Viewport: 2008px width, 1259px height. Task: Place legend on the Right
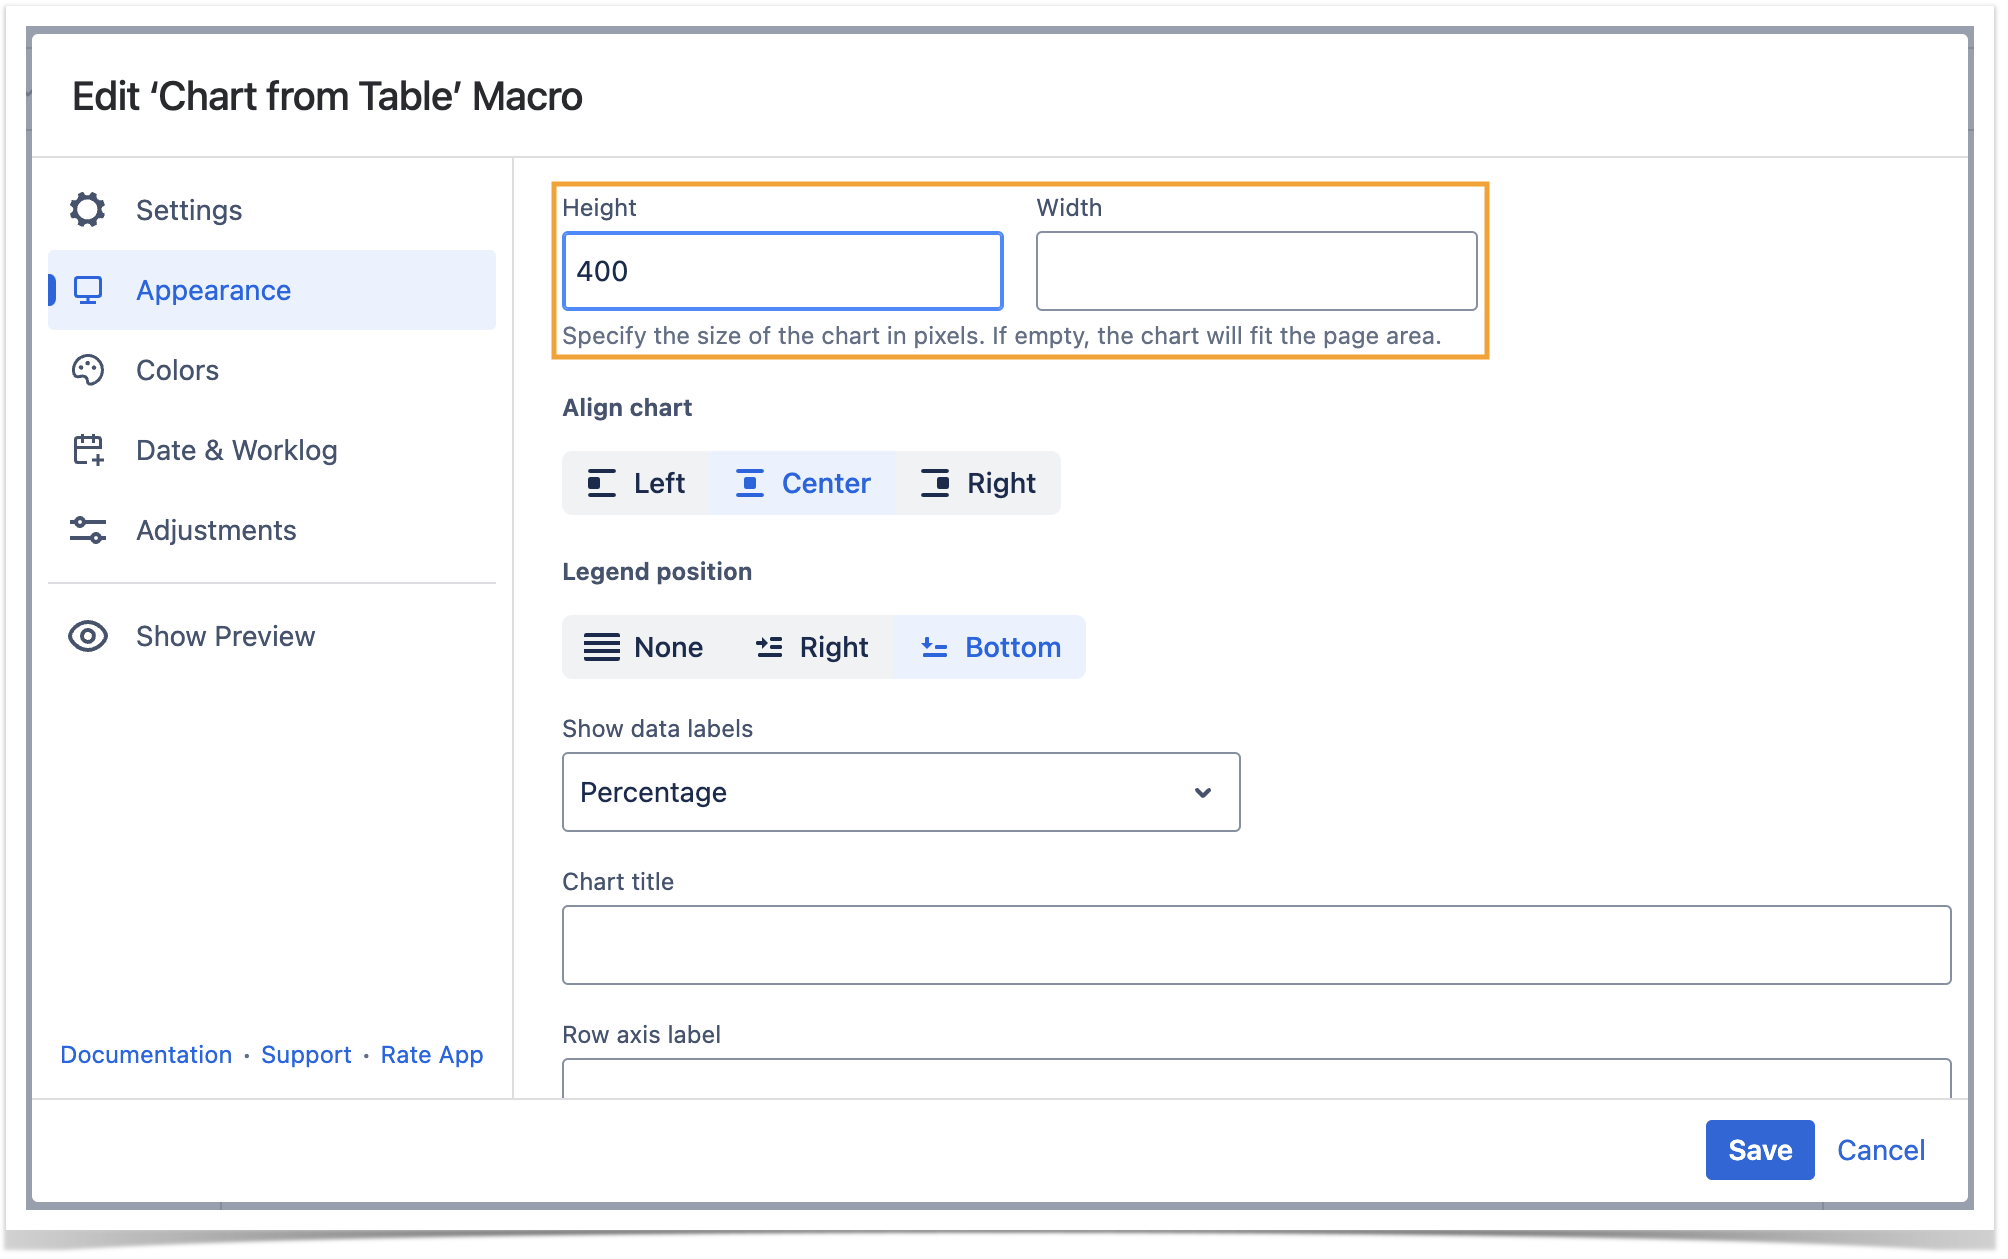pos(812,647)
